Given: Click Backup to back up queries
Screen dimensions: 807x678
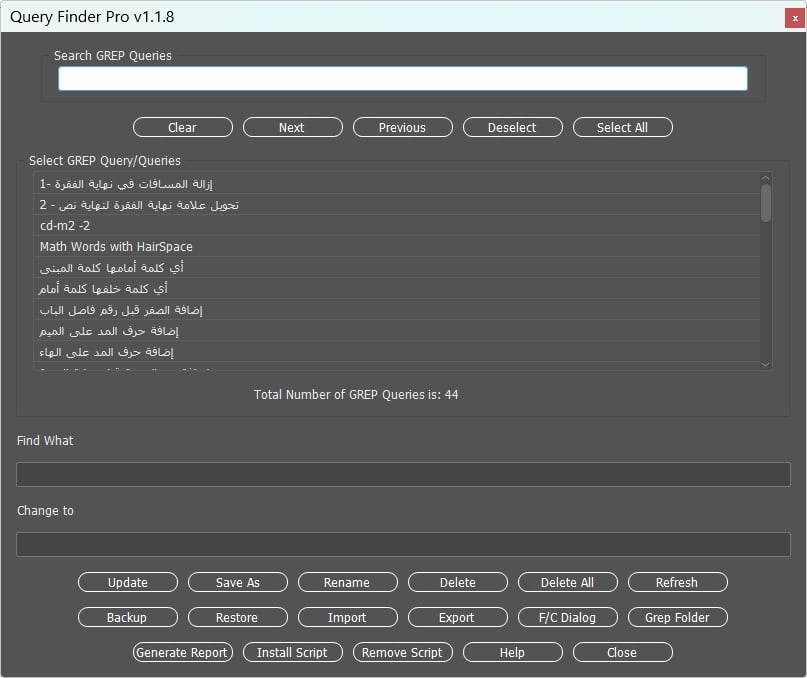Looking at the screenshot, I should click(127, 617).
